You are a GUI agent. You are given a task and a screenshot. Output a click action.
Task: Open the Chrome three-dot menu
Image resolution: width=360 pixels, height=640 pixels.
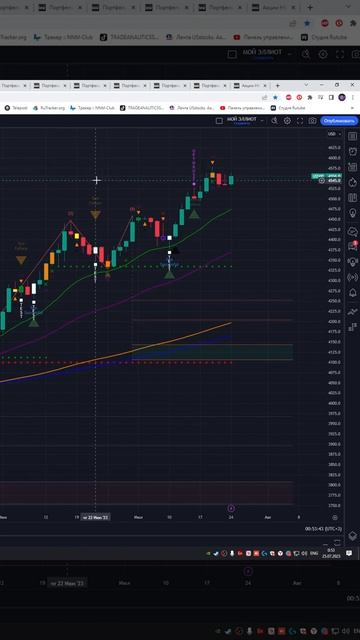tap(353, 97)
